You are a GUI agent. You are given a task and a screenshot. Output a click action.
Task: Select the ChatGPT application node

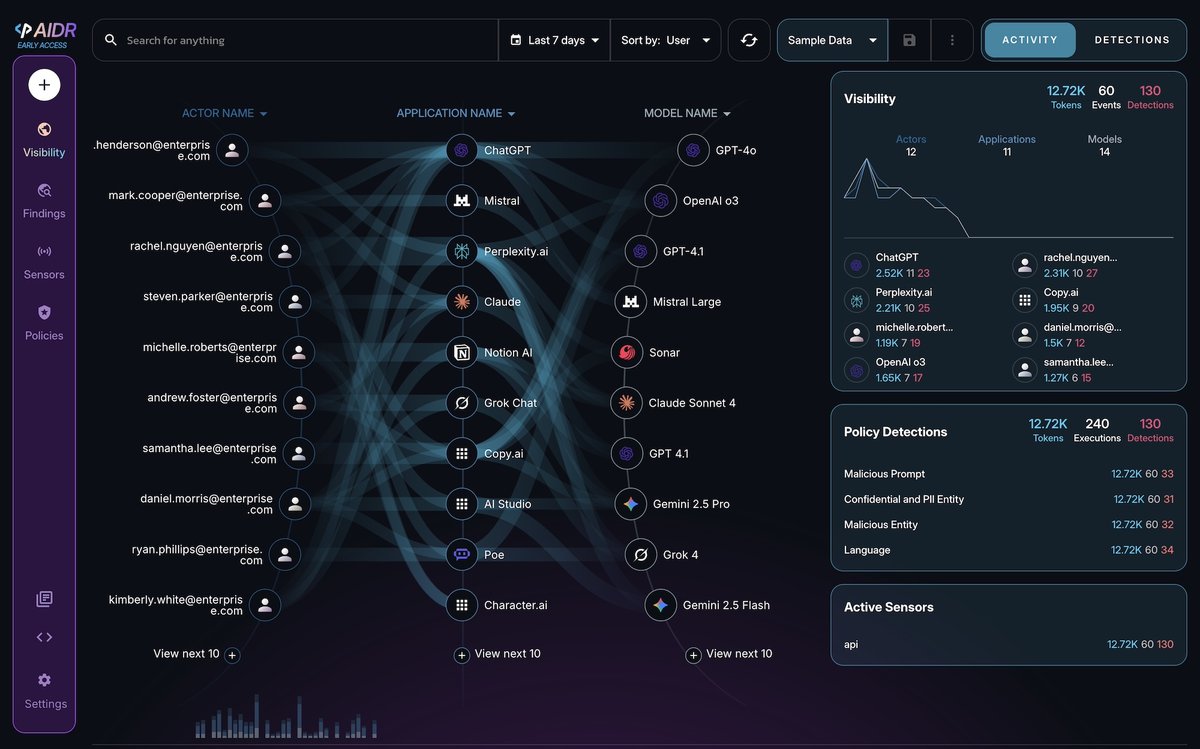pyautogui.click(x=462, y=150)
